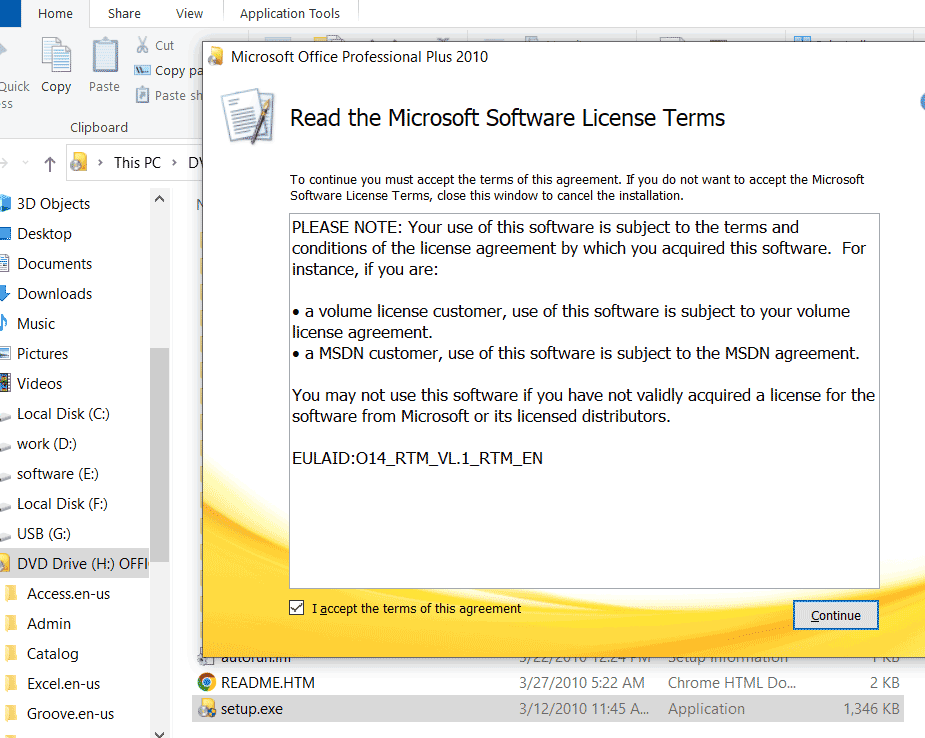Screen dimensions: 925x738
Task: Open the recent locations dropdown arrow
Action: [25, 162]
